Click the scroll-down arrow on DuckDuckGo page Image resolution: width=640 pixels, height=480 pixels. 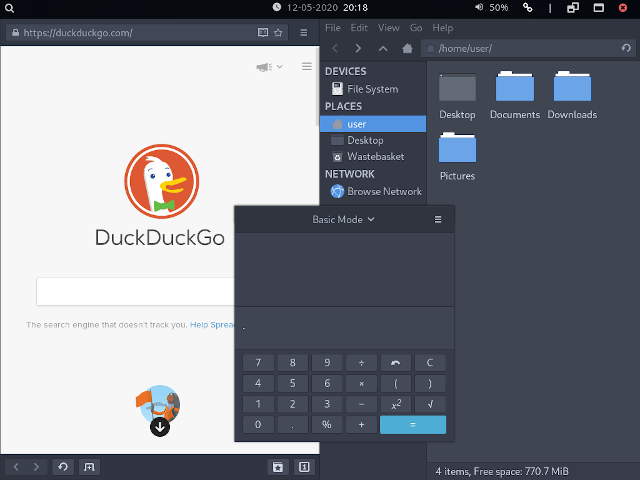(x=160, y=427)
